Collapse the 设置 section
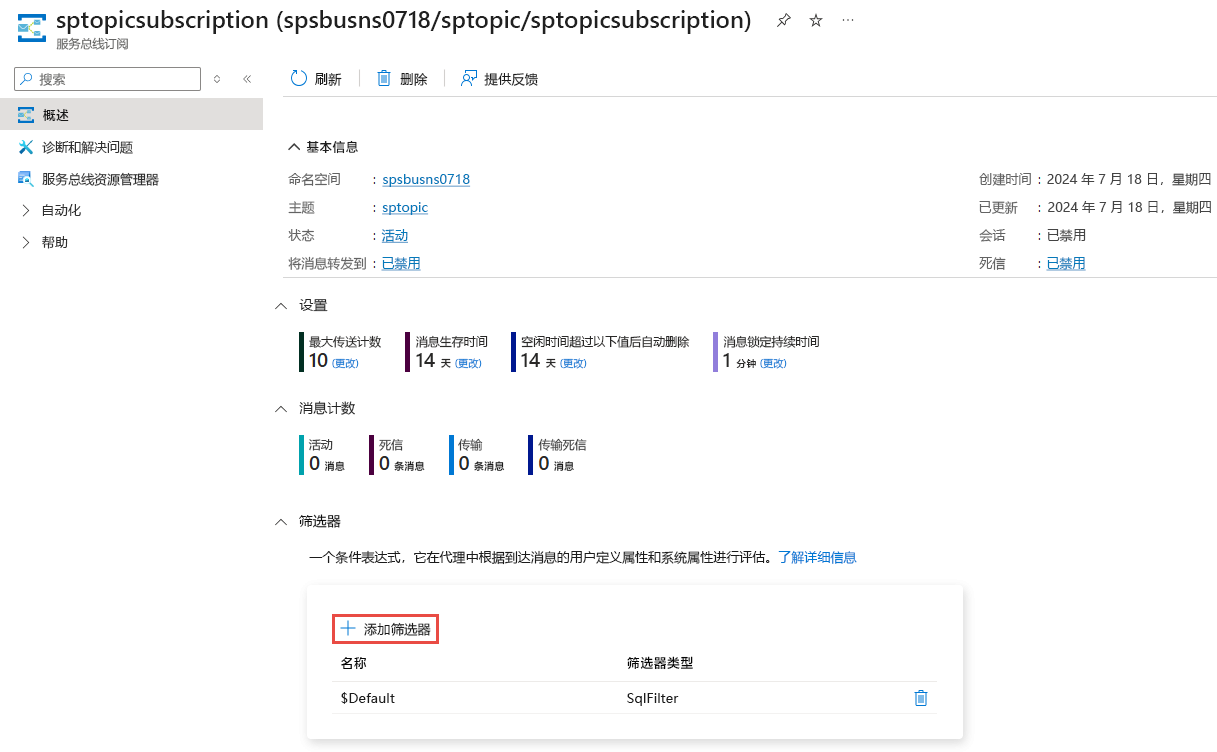Image resolution: width=1217 pixels, height=752 pixels. 281,305
